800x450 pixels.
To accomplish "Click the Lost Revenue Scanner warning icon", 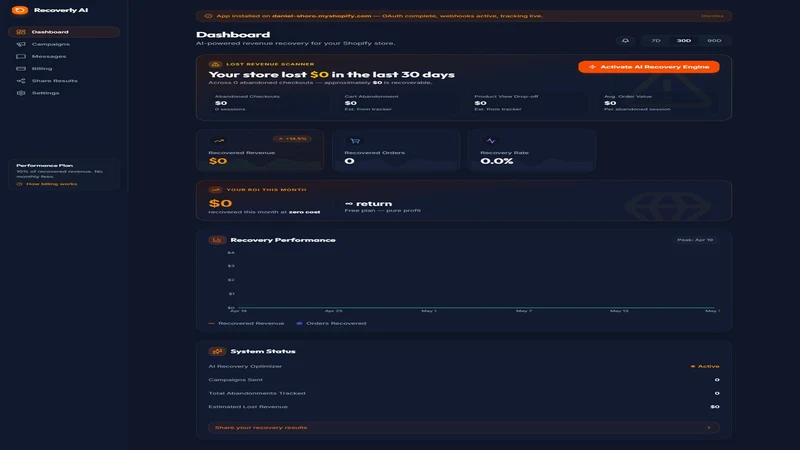I will point(215,64).
